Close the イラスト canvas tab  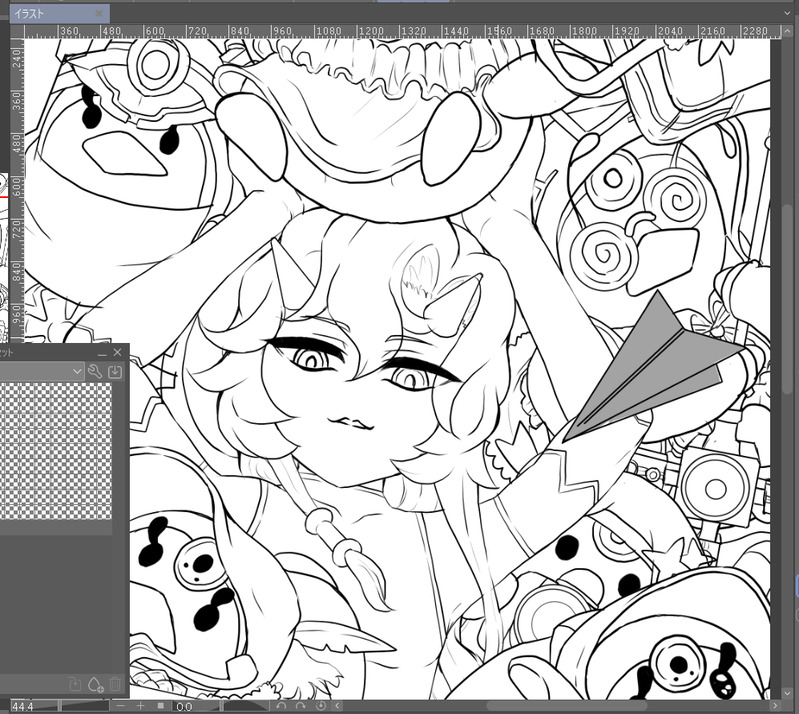pyautogui.click(x=99, y=14)
